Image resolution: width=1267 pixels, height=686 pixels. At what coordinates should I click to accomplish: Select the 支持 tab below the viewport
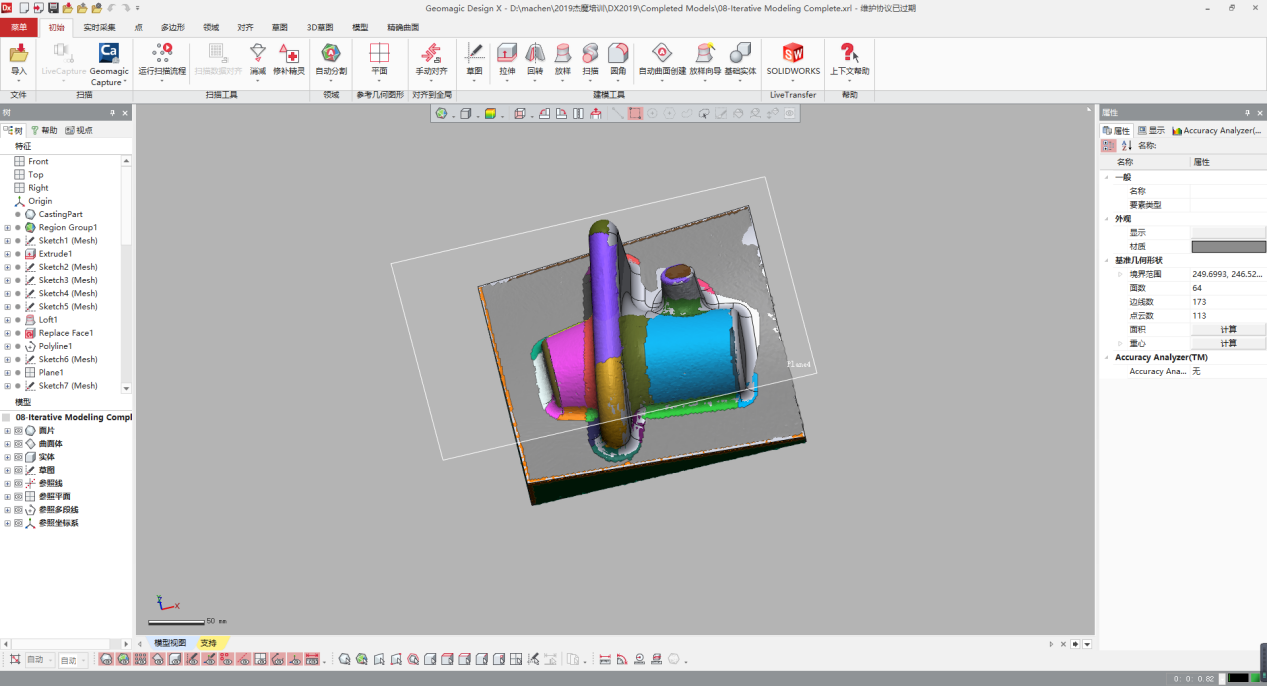pyautogui.click(x=208, y=643)
